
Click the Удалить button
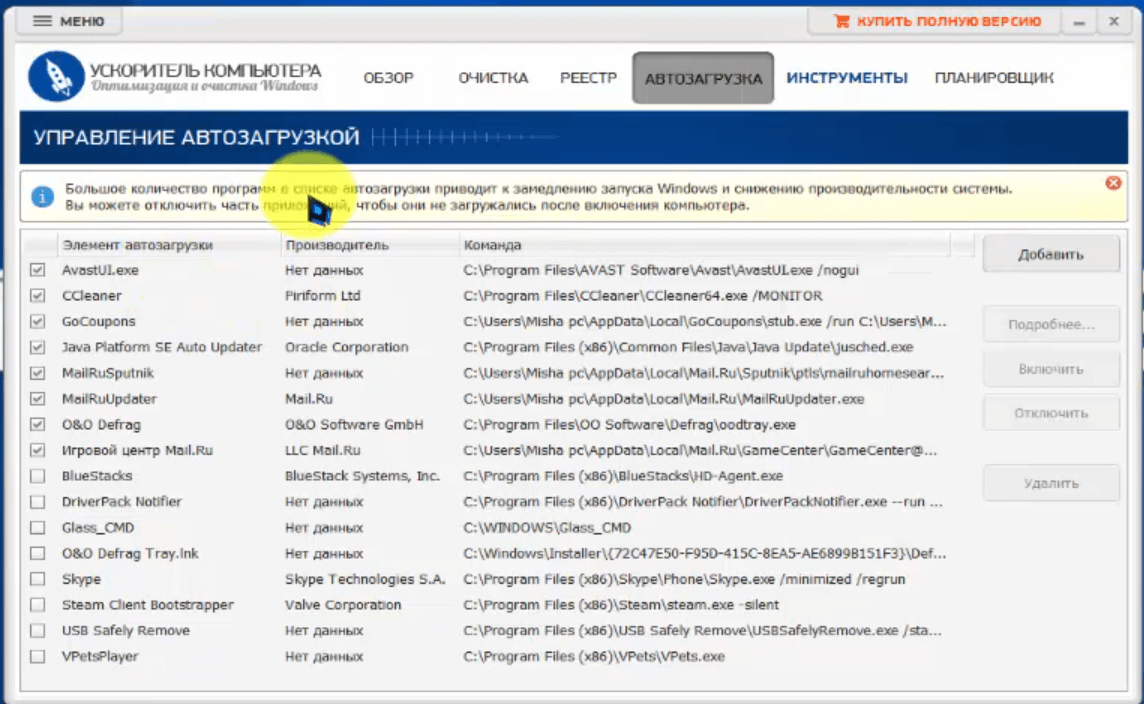(x=1051, y=484)
